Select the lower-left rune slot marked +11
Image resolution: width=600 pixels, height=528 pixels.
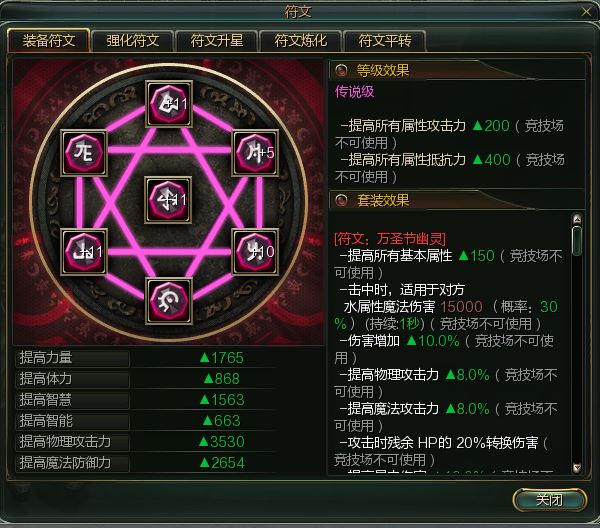[84, 251]
